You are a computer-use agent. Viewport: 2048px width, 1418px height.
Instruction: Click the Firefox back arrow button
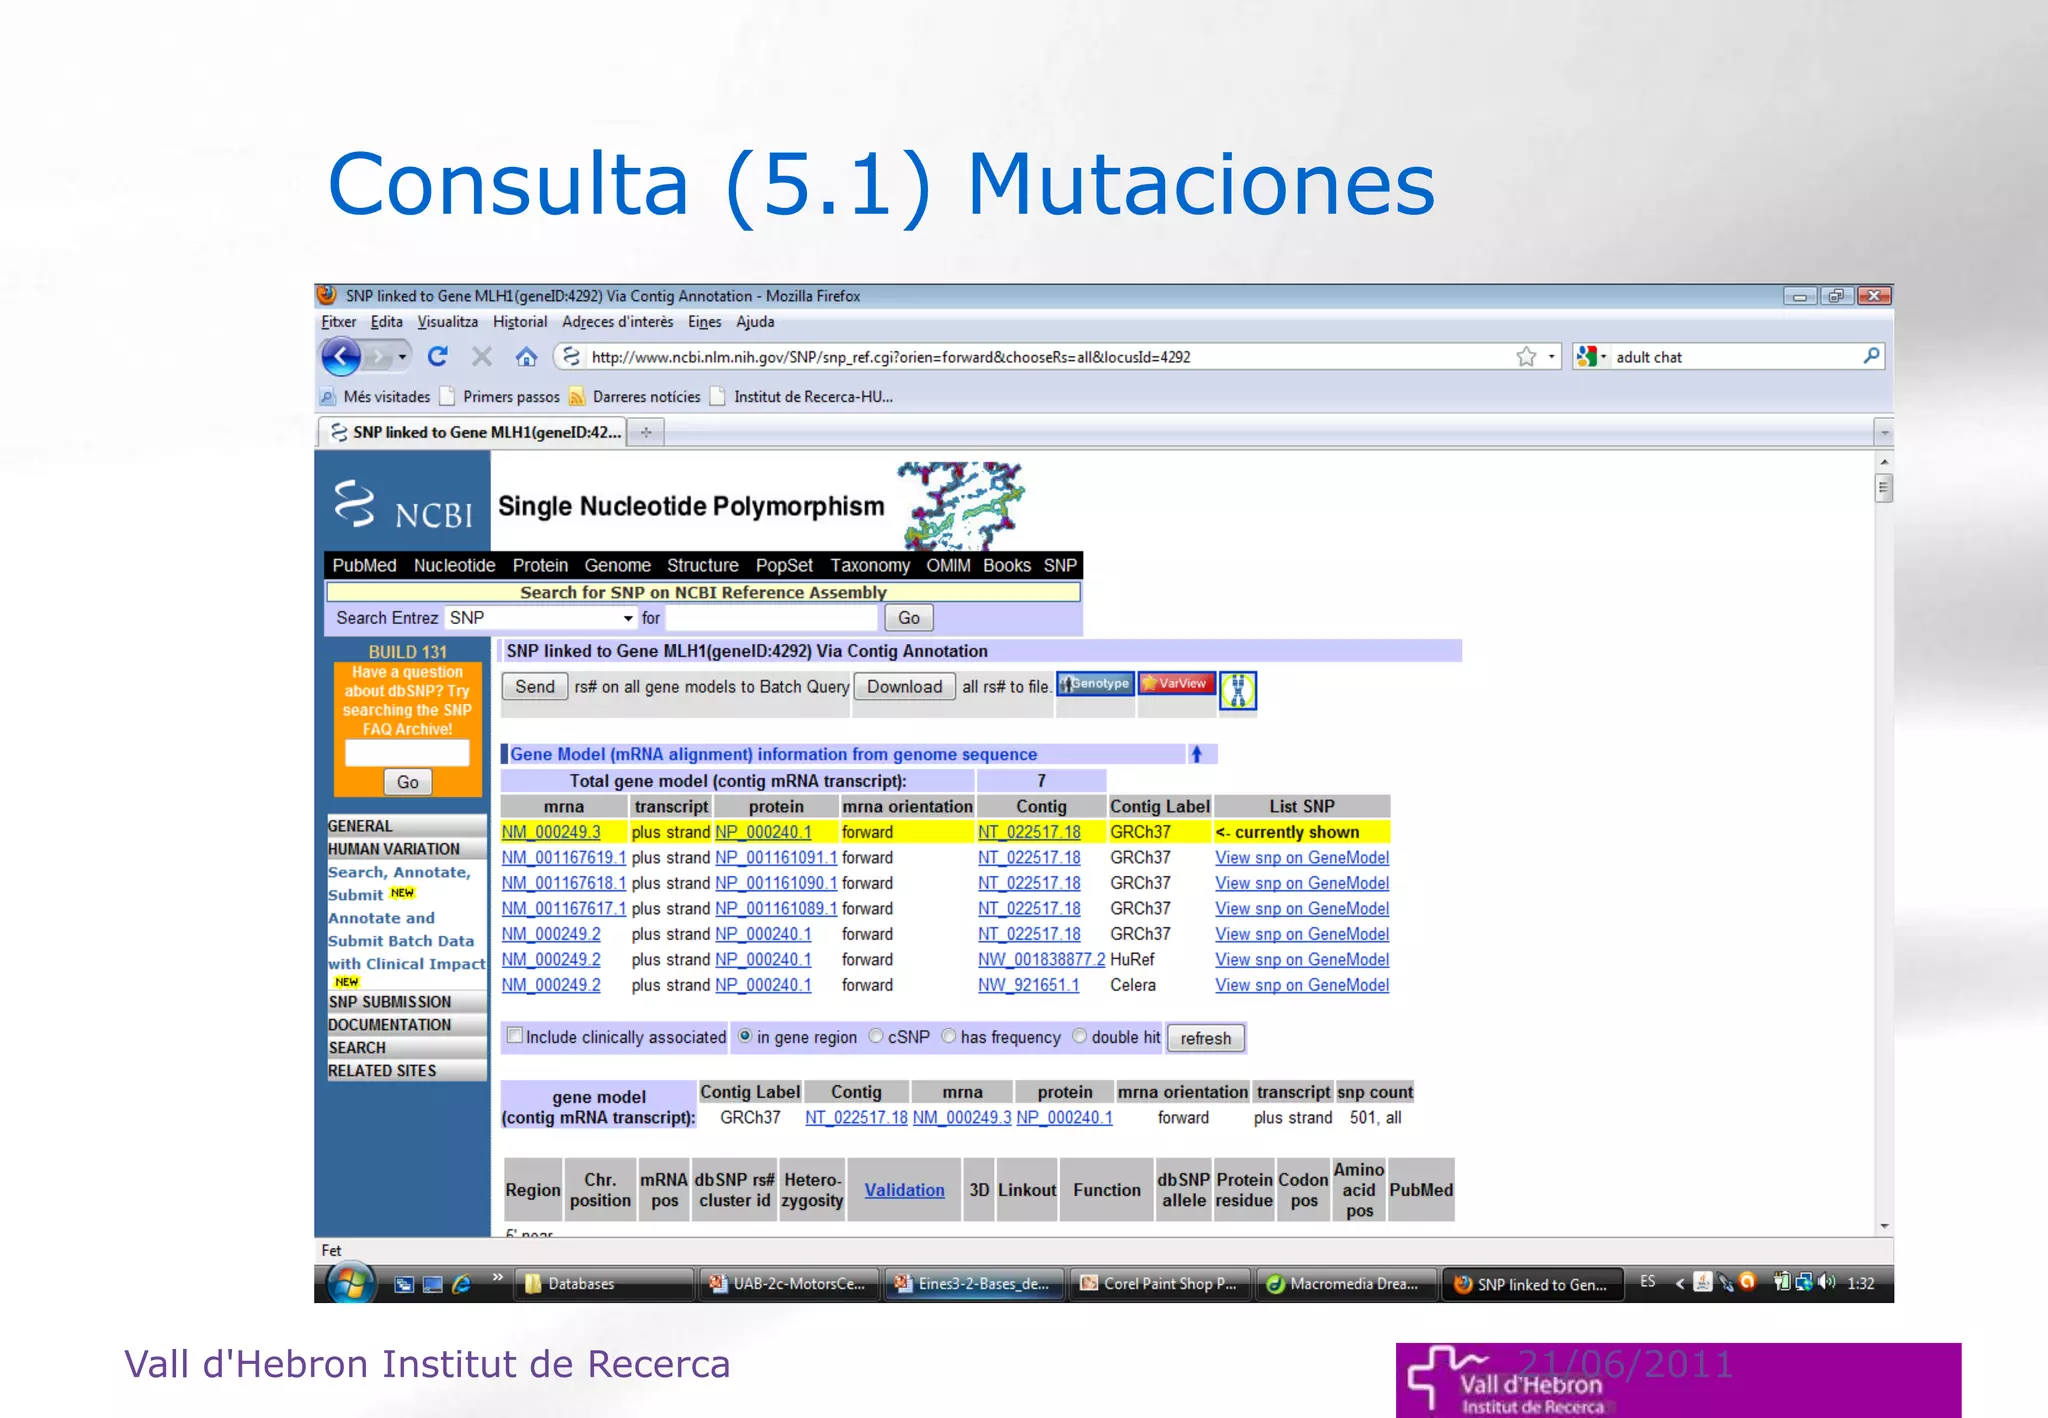[x=341, y=356]
